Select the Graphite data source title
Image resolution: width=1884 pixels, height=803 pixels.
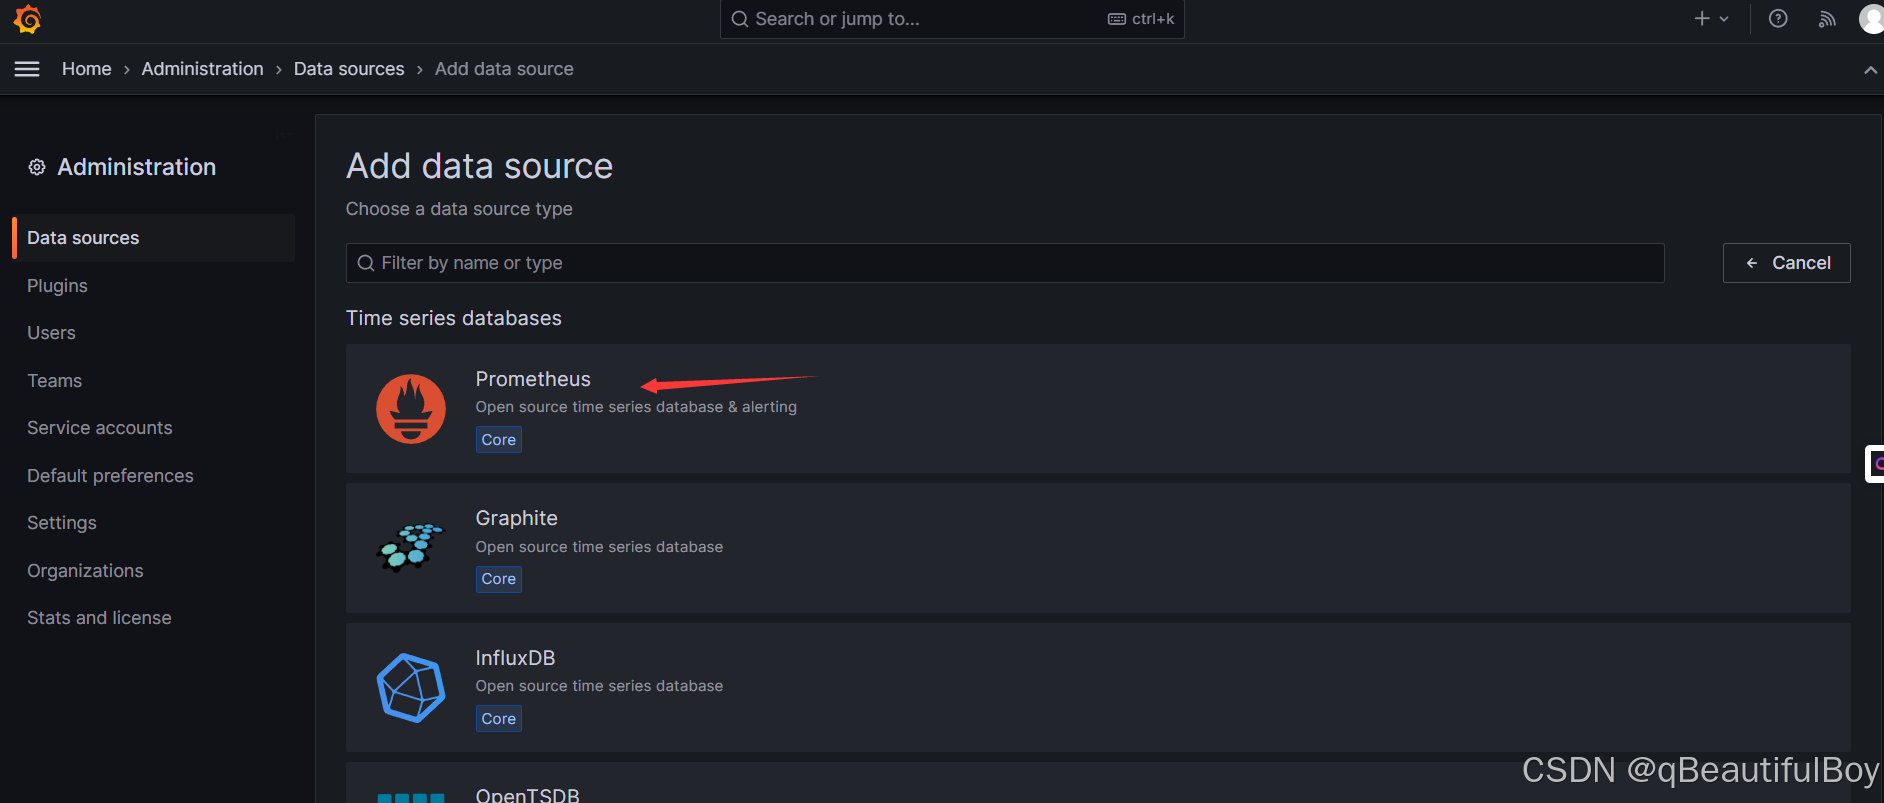coord(517,518)
